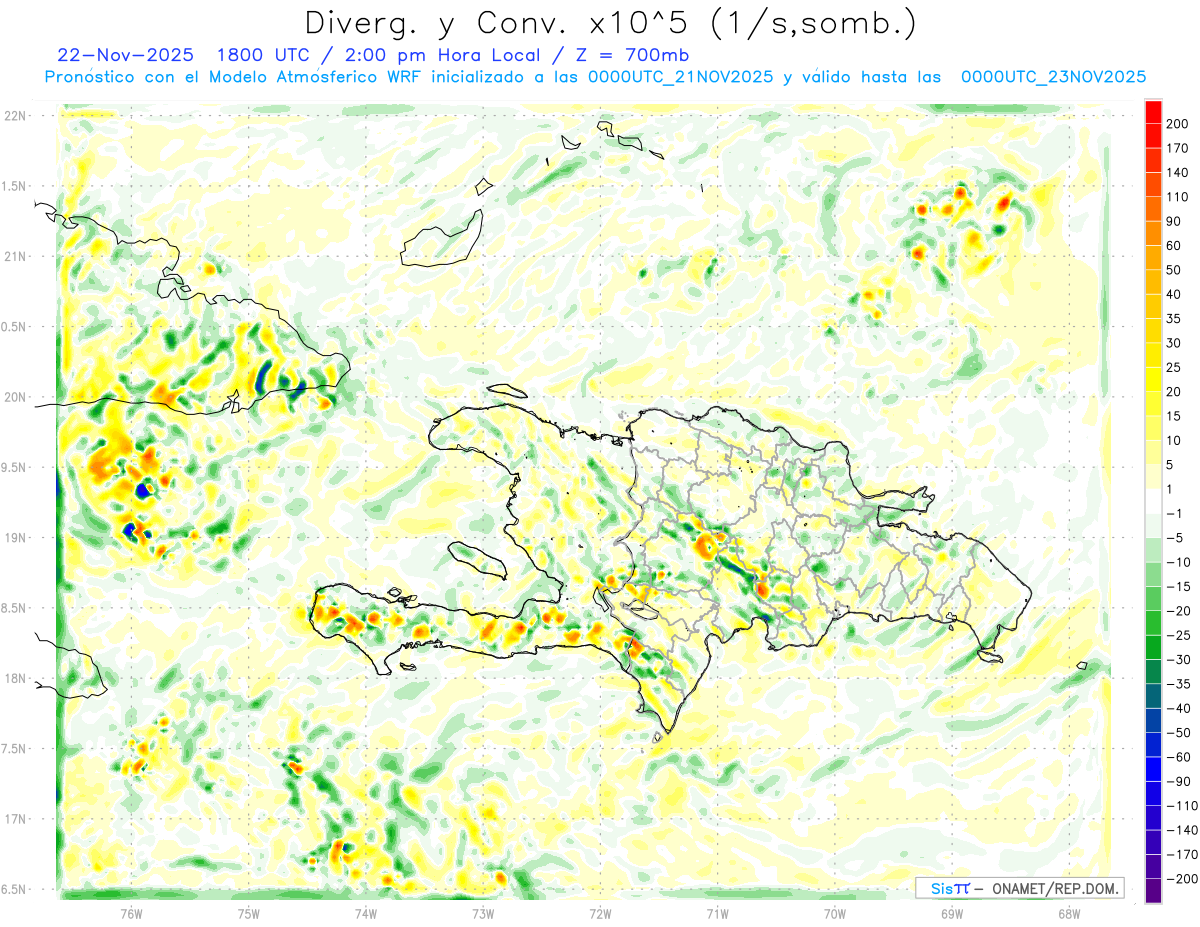This screenshot has width=1200, height=927.
Task: Click the '18N' latitude label
Action: pos(15,679)
